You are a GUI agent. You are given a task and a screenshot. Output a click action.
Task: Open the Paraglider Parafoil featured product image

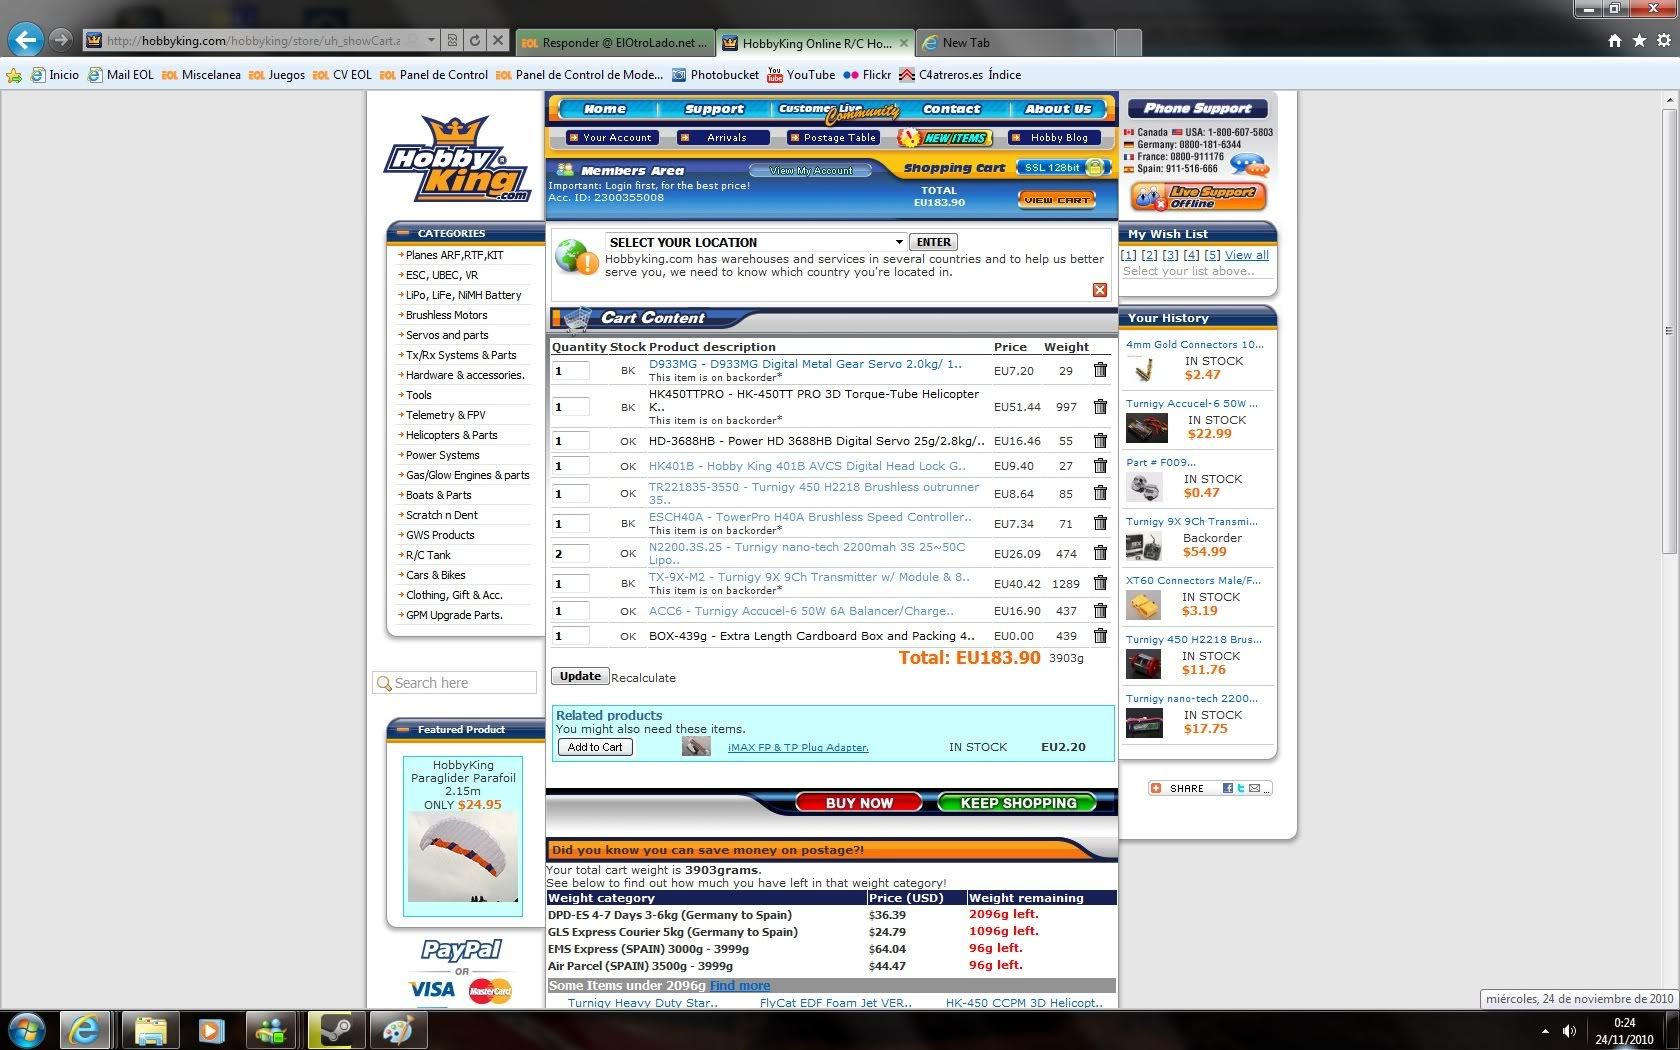pyautogui.click(x=463, y=858)
